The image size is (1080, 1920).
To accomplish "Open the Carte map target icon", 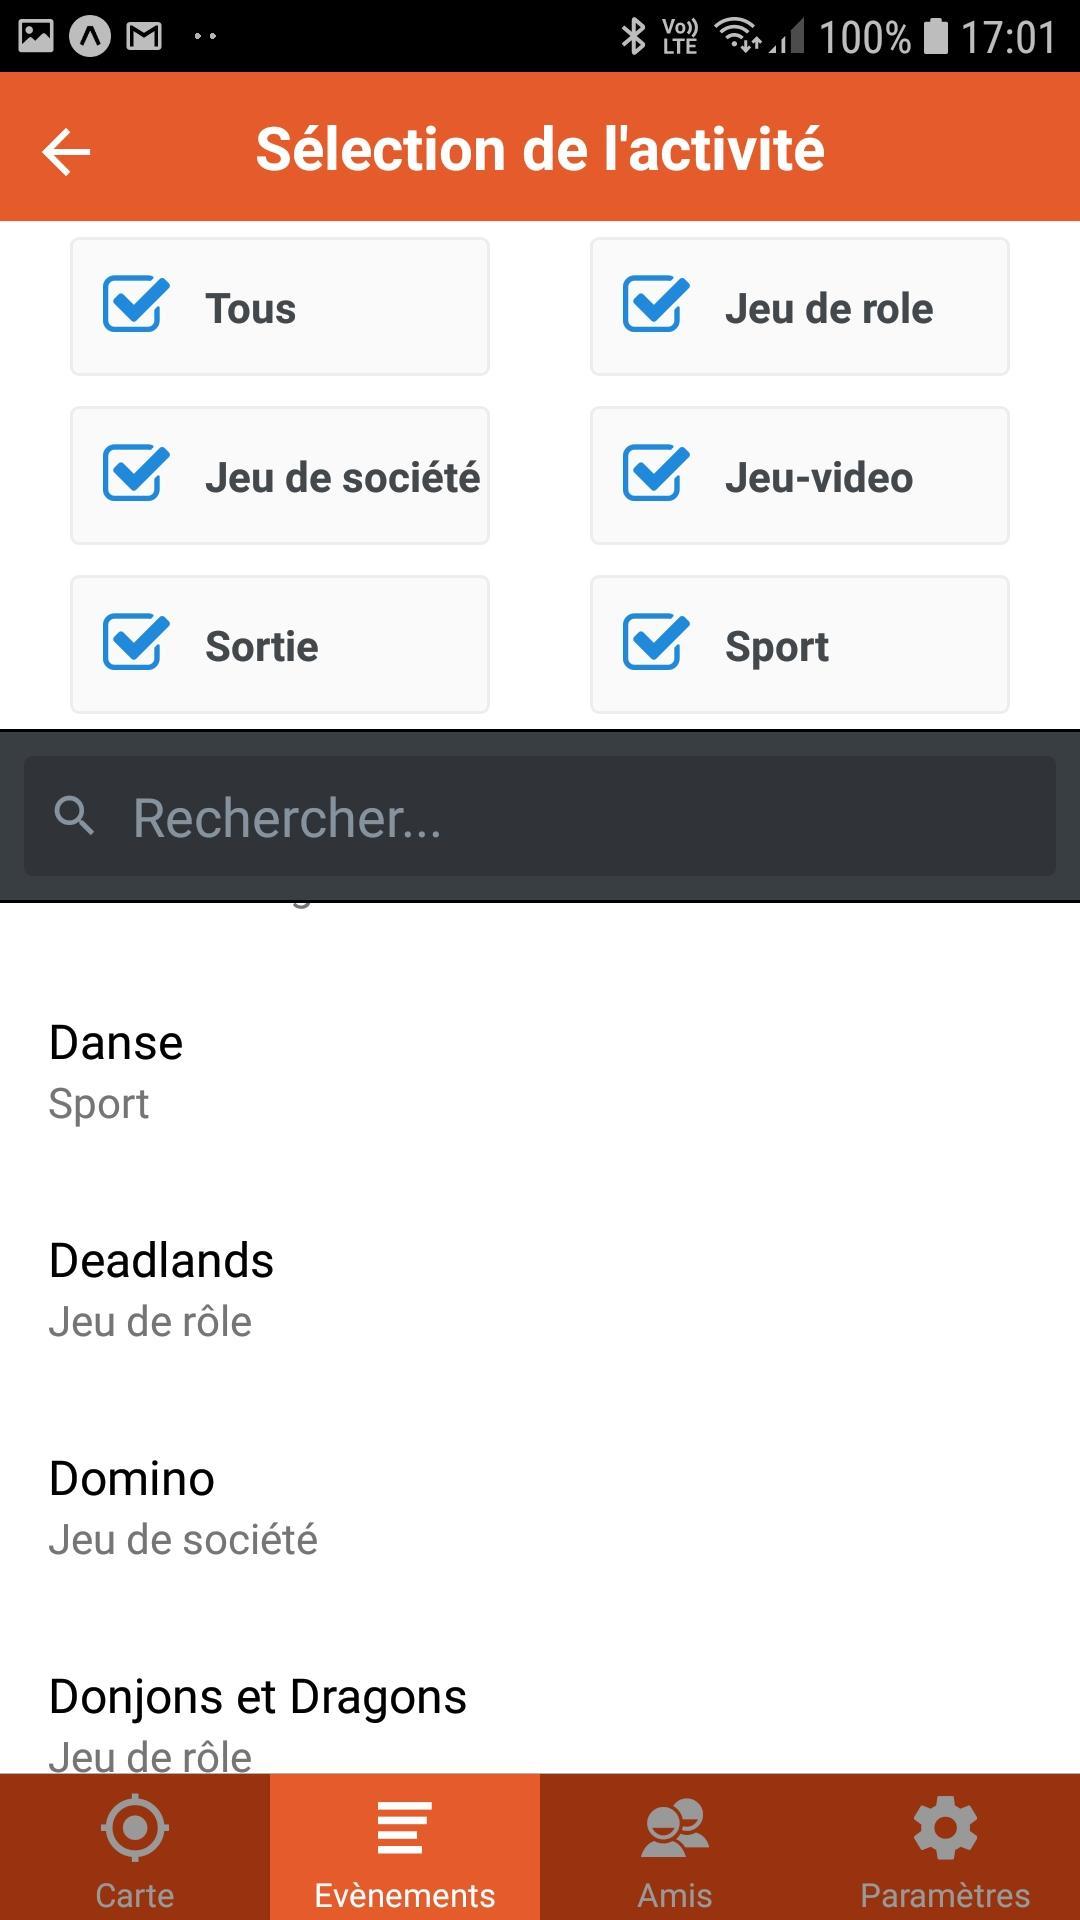I will 134,1828.
